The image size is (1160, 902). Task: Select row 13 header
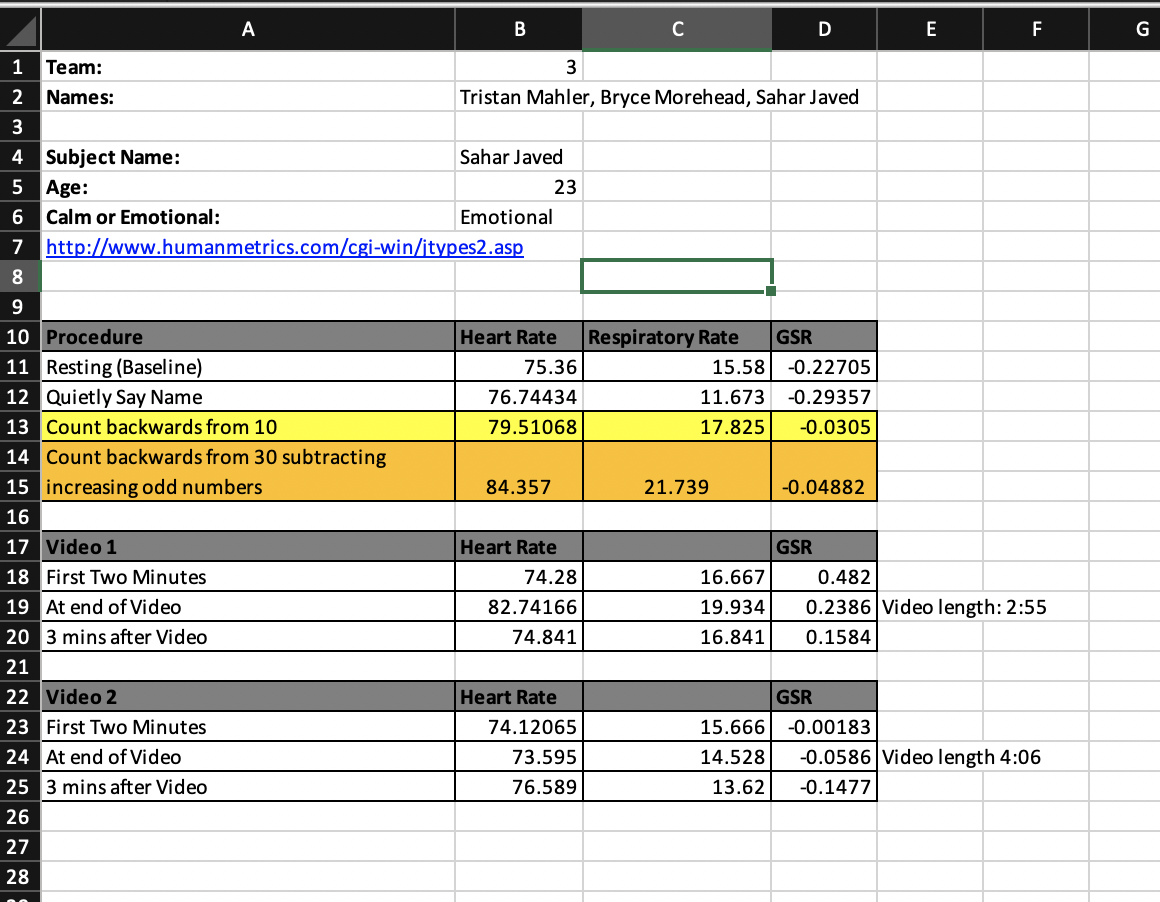point(18,427)
